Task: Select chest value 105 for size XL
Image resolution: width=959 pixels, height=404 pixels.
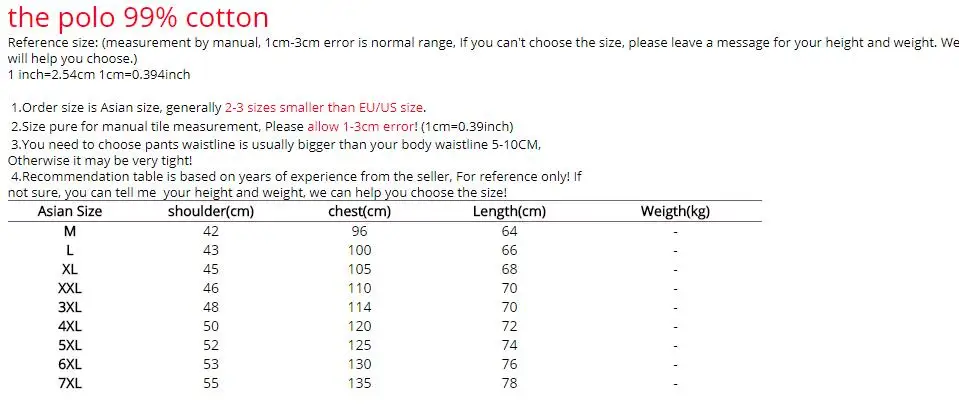Action: 359,269
